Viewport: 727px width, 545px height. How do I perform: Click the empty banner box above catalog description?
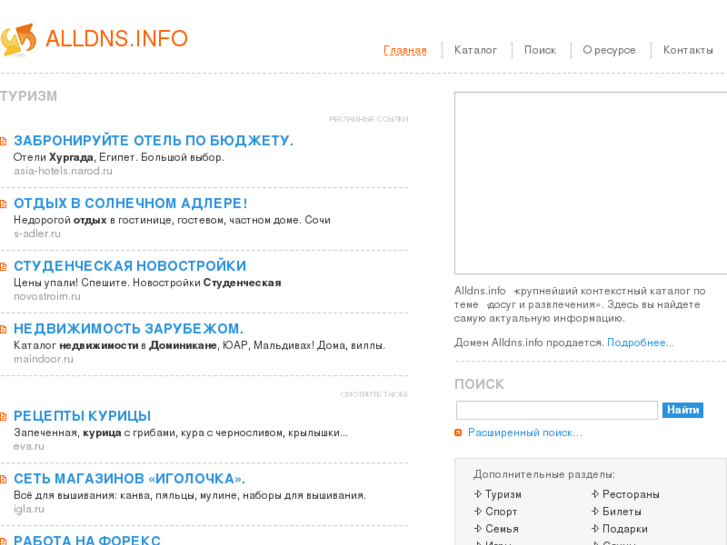tap(591, 183)
